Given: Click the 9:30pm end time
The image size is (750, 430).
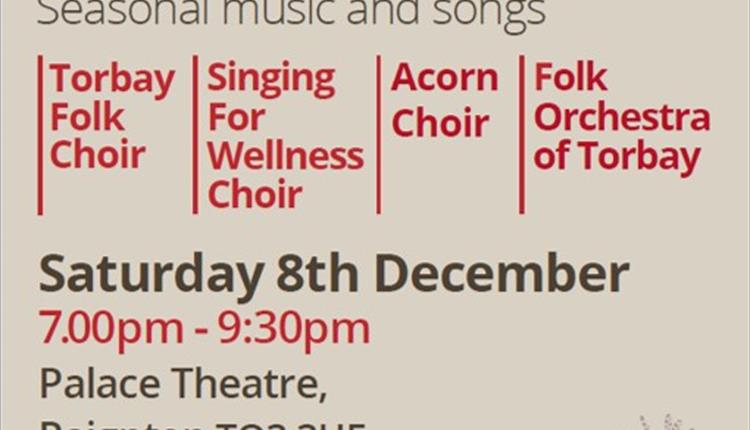Looking at the screenshot, I should pyautogui.click(x=294, y=328).
